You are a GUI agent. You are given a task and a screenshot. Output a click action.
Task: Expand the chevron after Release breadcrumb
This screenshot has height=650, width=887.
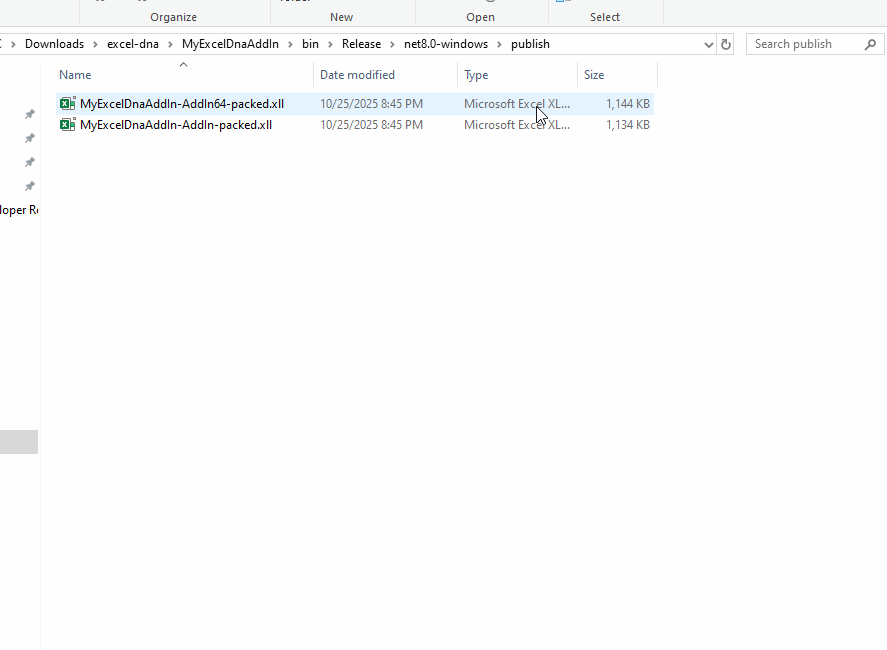392,44
